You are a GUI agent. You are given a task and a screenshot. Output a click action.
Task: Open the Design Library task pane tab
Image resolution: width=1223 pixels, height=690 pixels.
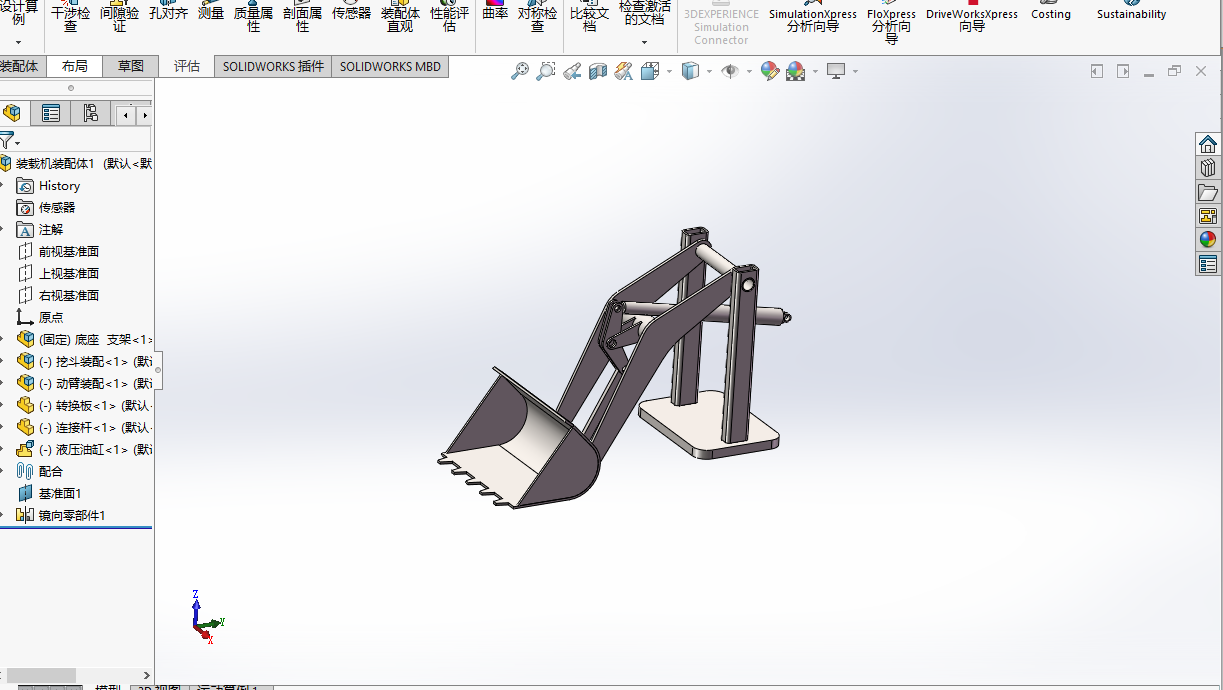coord(1208,168)
